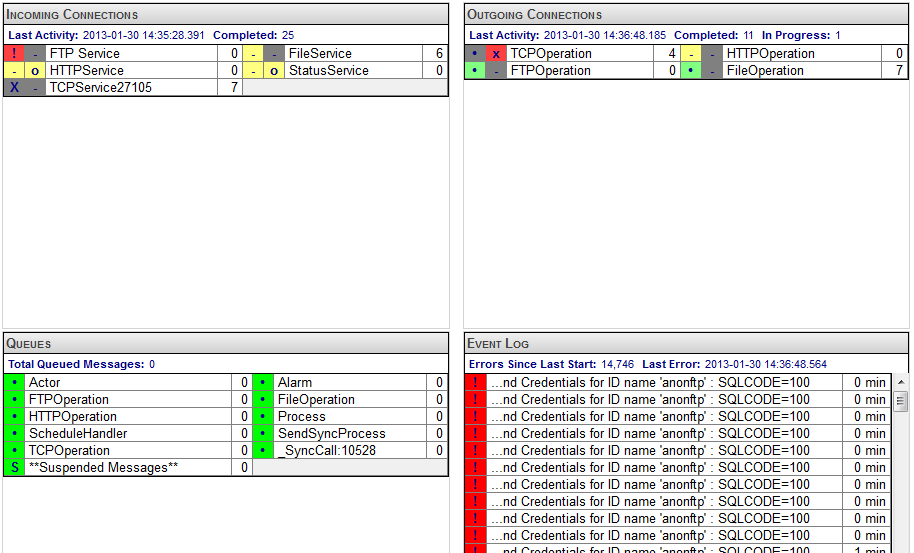Click the green S icon for Suspended Messages
This screenshot has height=553, width=914.
point(14,468)
